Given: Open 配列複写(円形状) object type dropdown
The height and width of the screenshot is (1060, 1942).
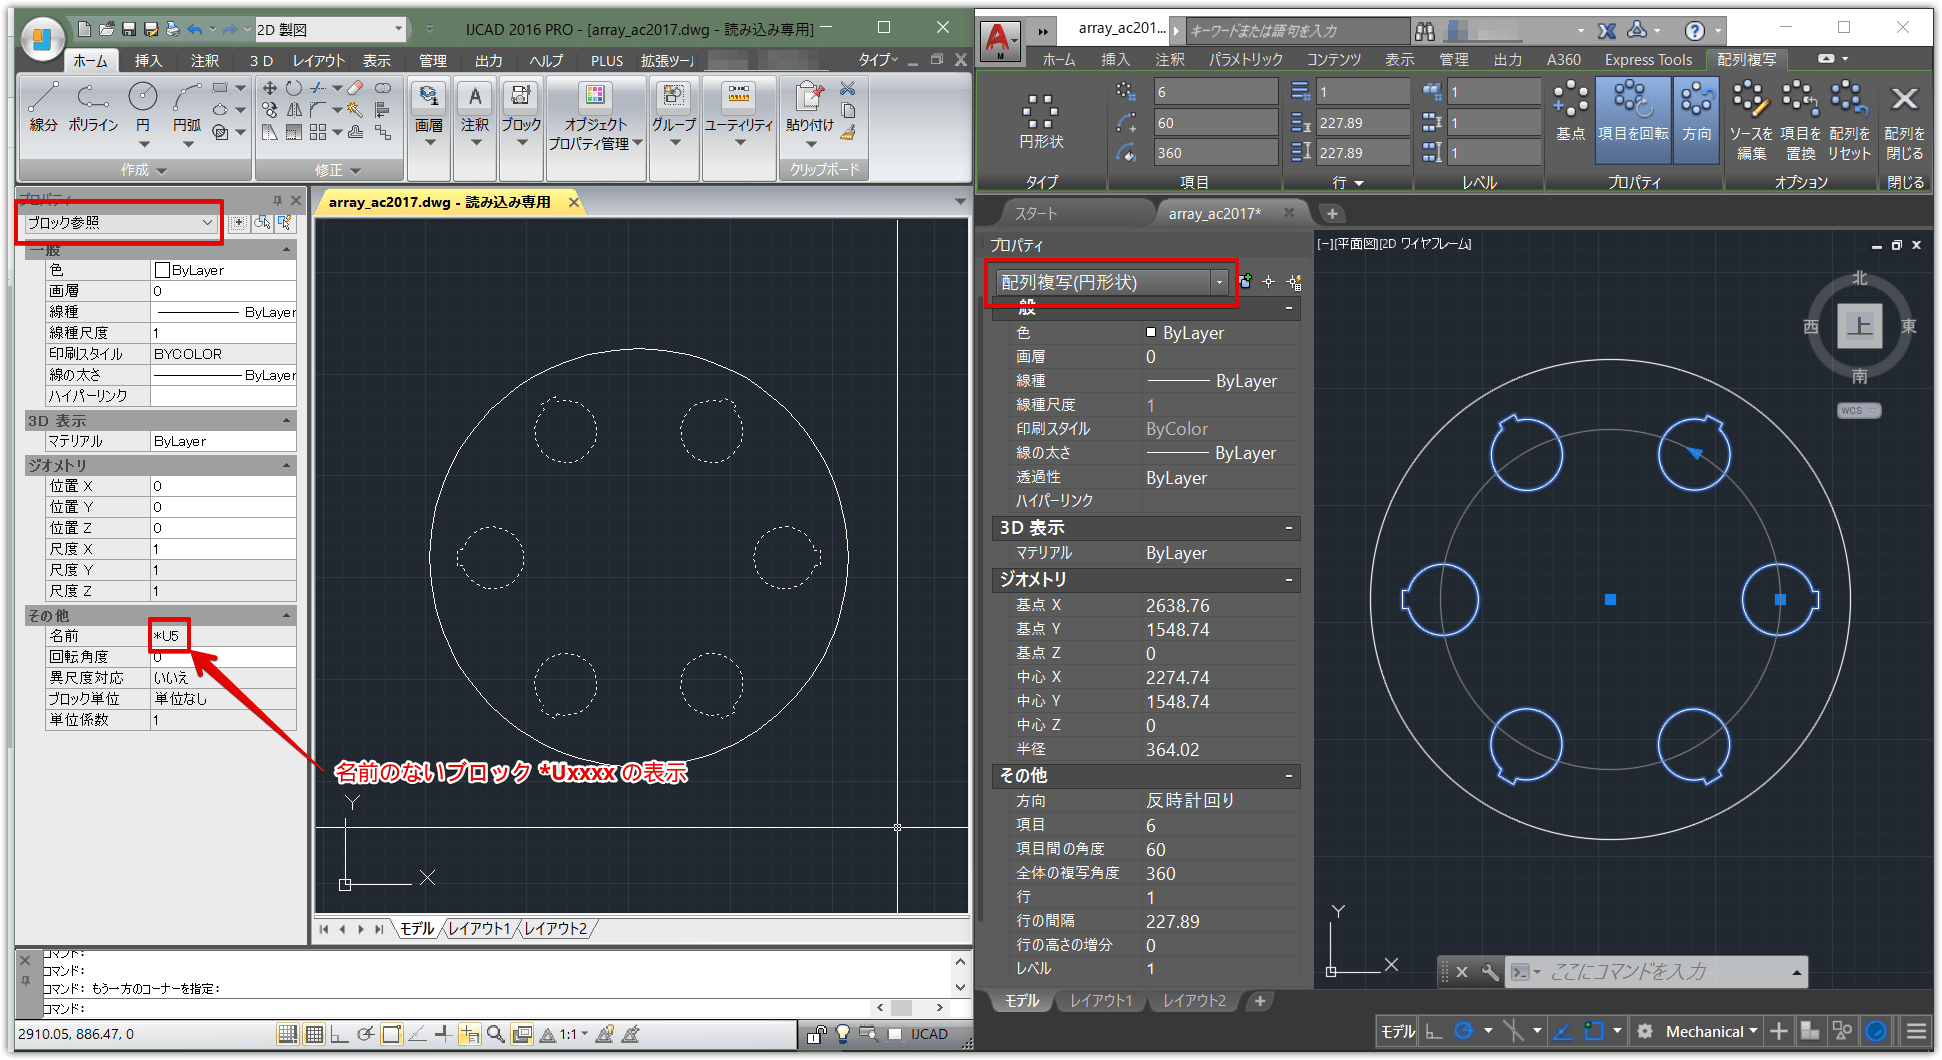Looking at the screenshot, I should click(1112, 282).
